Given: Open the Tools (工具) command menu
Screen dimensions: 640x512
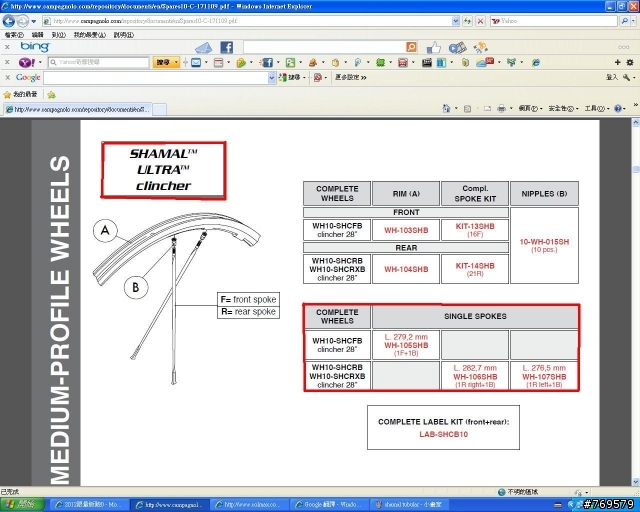Looking at the screenshot, I should [596, 109].
